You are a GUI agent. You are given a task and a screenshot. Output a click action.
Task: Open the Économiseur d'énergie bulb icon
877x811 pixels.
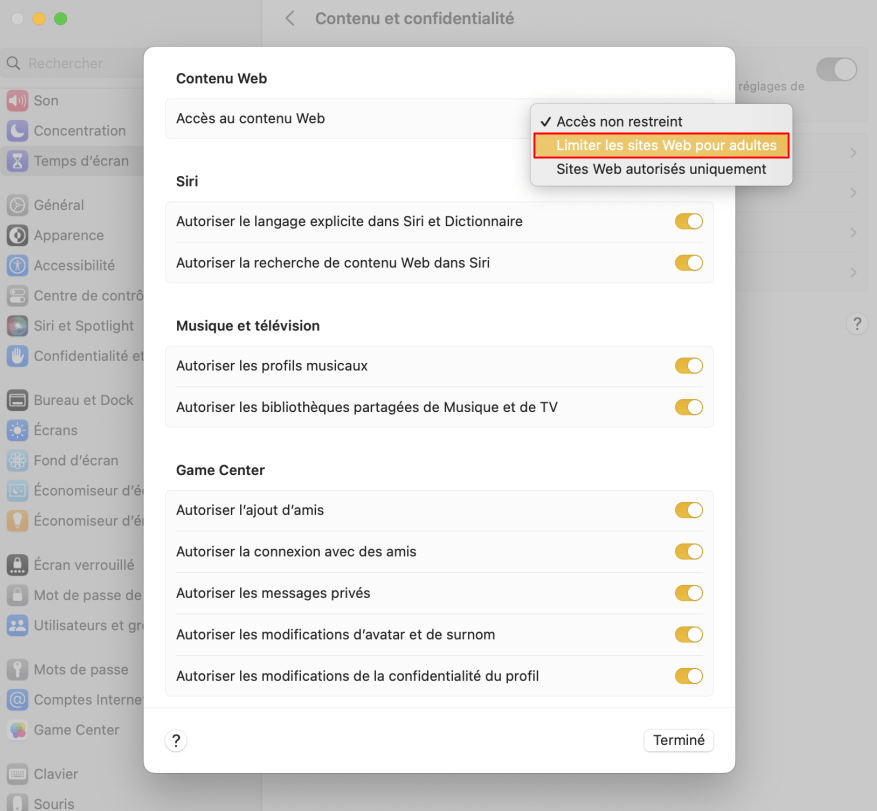click(17, 521)
